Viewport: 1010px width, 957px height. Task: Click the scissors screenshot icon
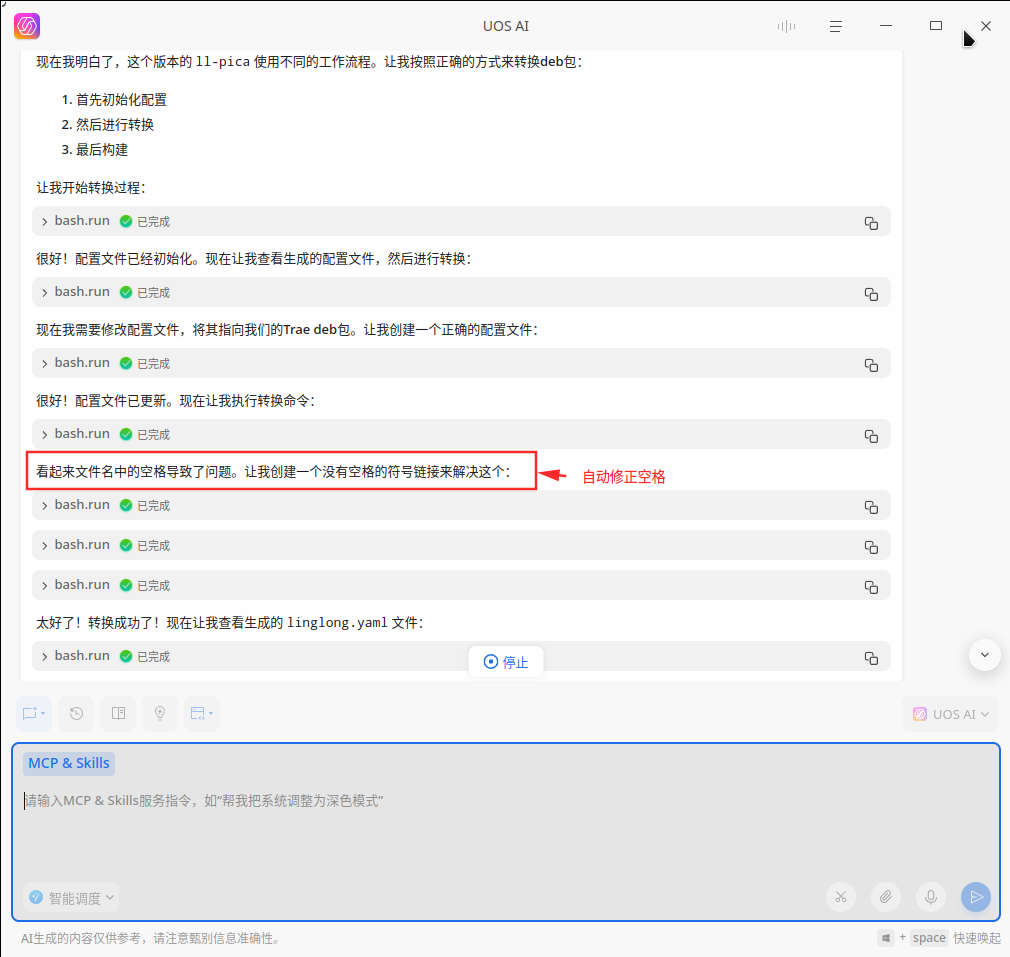point(841,896)
